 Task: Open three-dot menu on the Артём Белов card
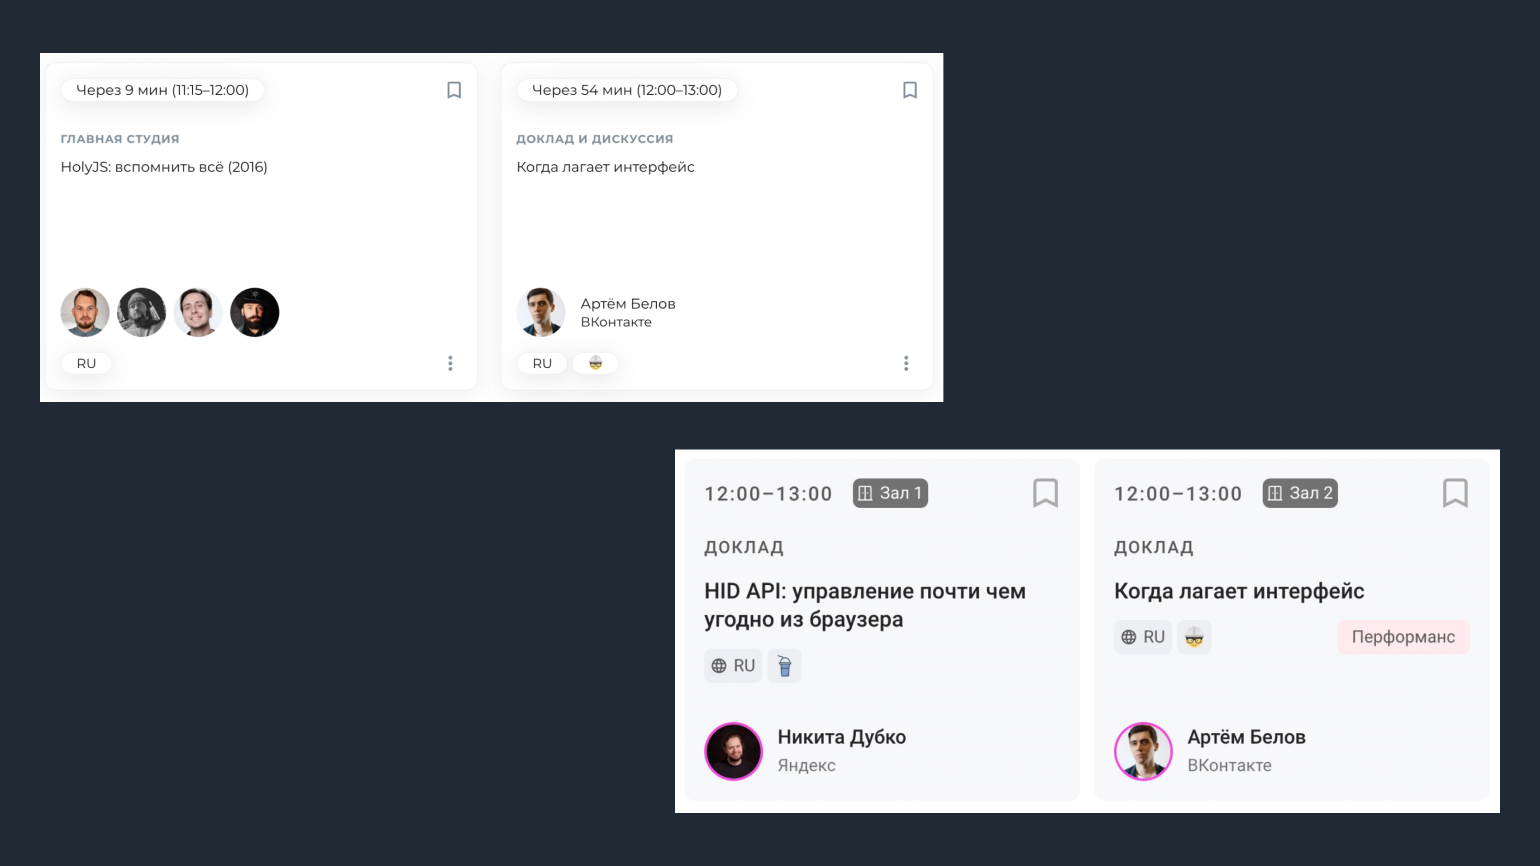906,363
